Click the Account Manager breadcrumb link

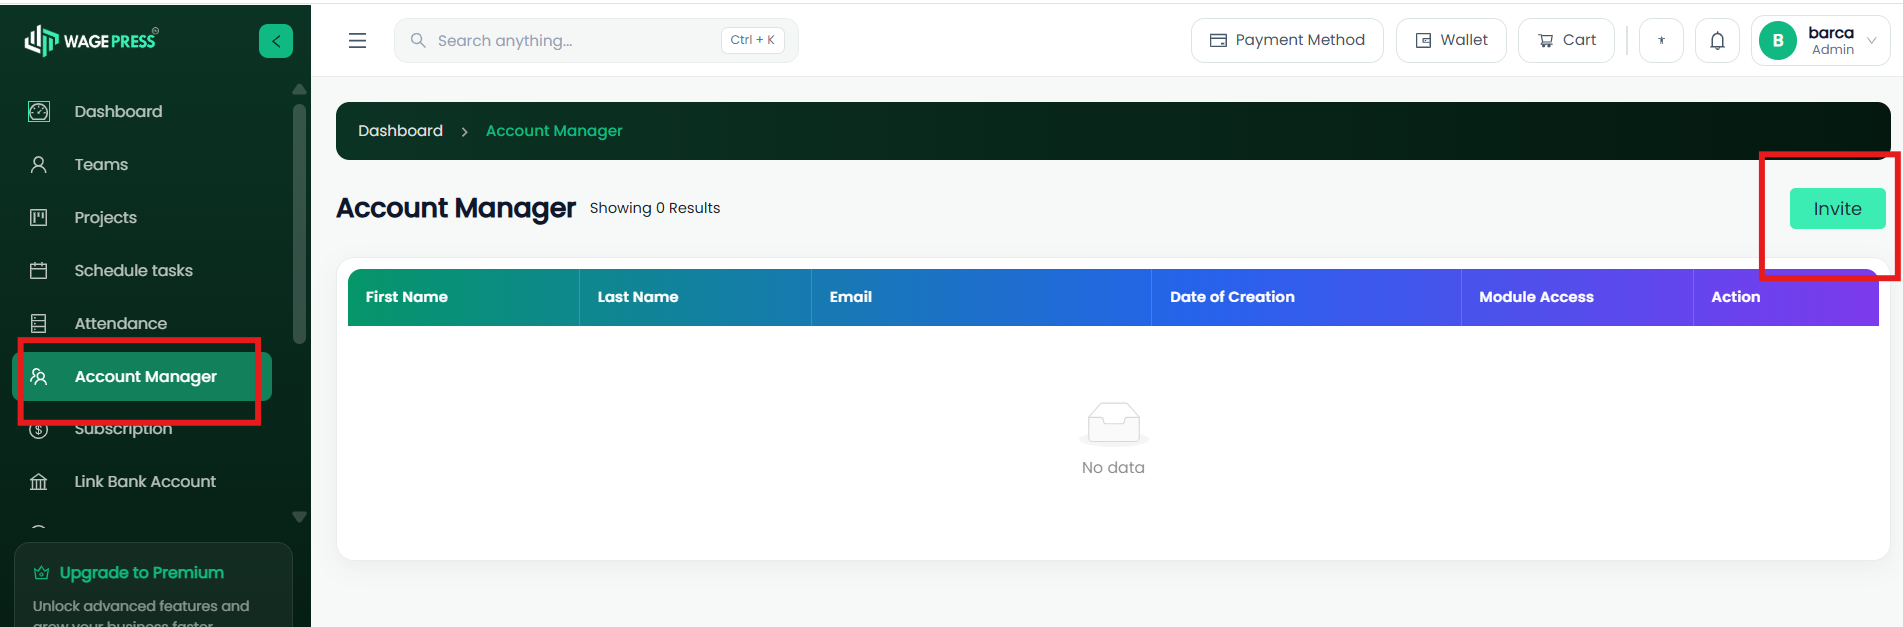[x=554, y=131]
